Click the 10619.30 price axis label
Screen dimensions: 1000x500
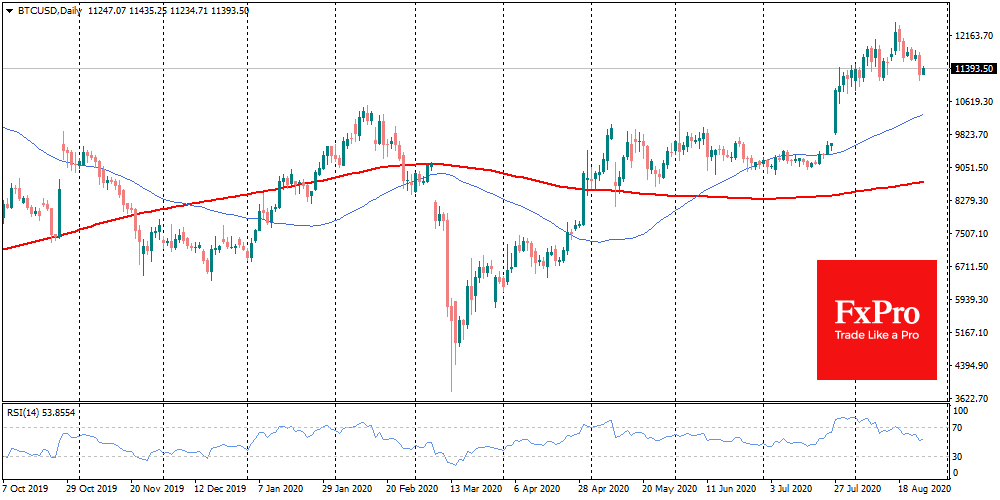point(973,102)
